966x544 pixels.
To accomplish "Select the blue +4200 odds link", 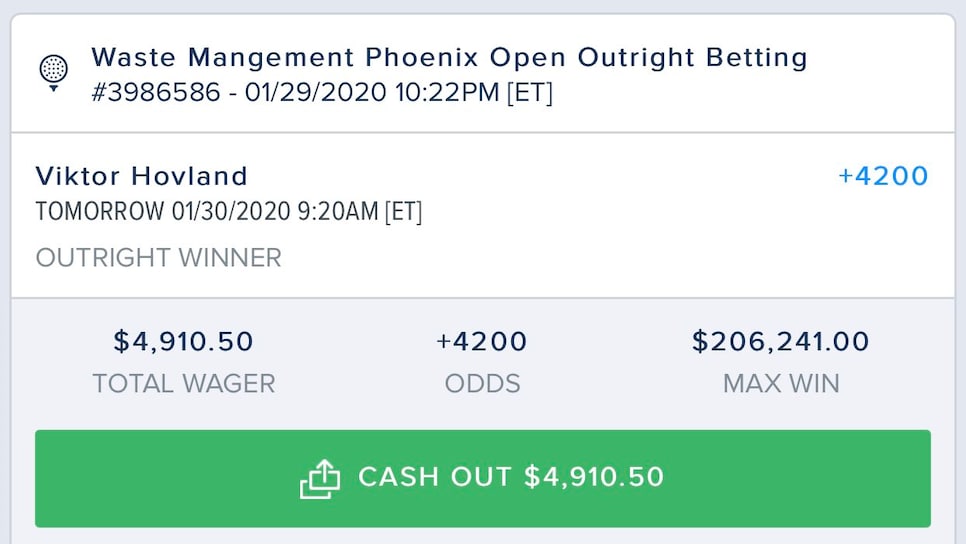I will pos(883,176).
